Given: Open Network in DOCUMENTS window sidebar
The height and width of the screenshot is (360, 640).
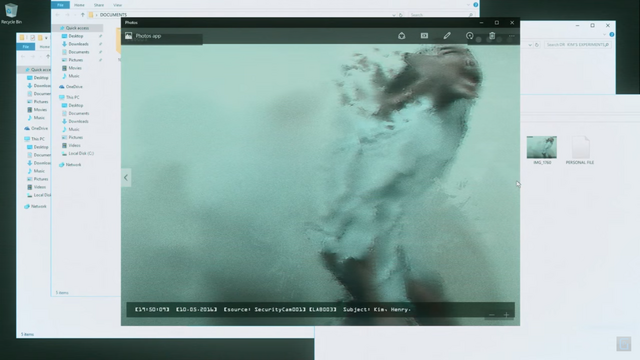Looking at the screenshot, I should pos(70,164).
